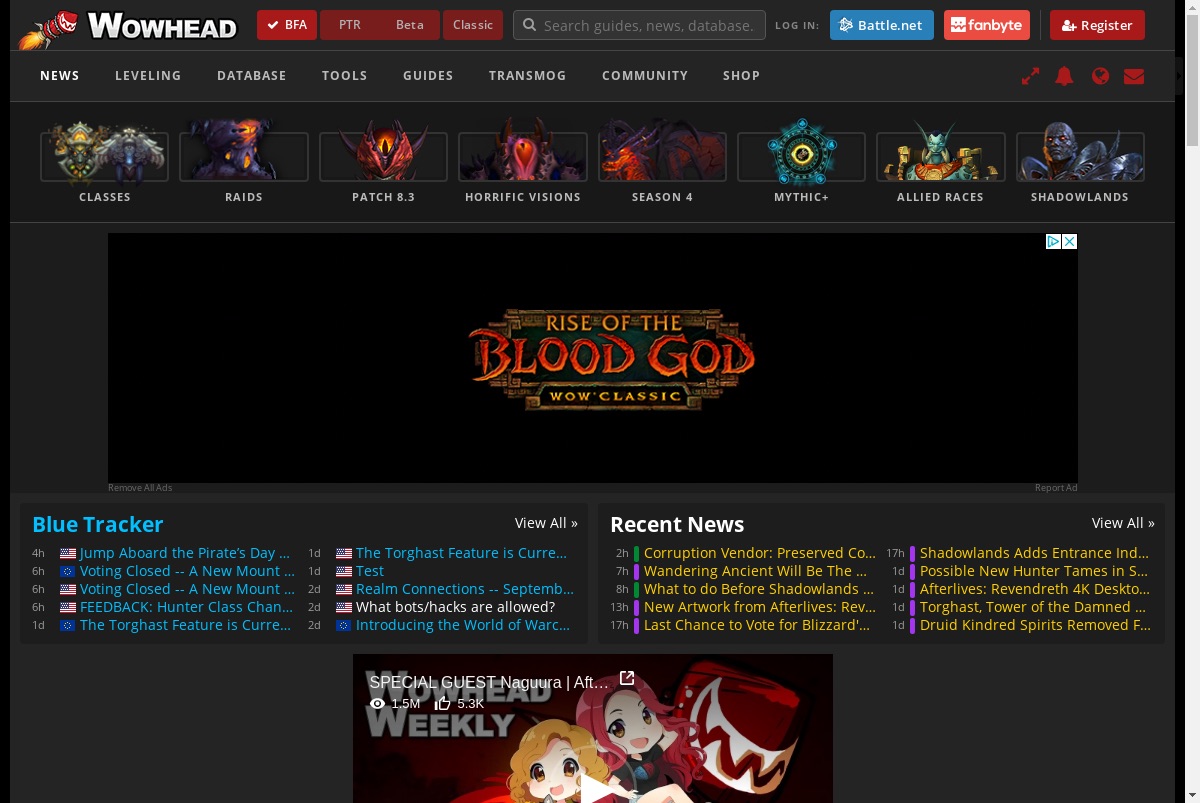Open the envelope feedback icon
The image size is (1200, 803).
point(1134,76)
